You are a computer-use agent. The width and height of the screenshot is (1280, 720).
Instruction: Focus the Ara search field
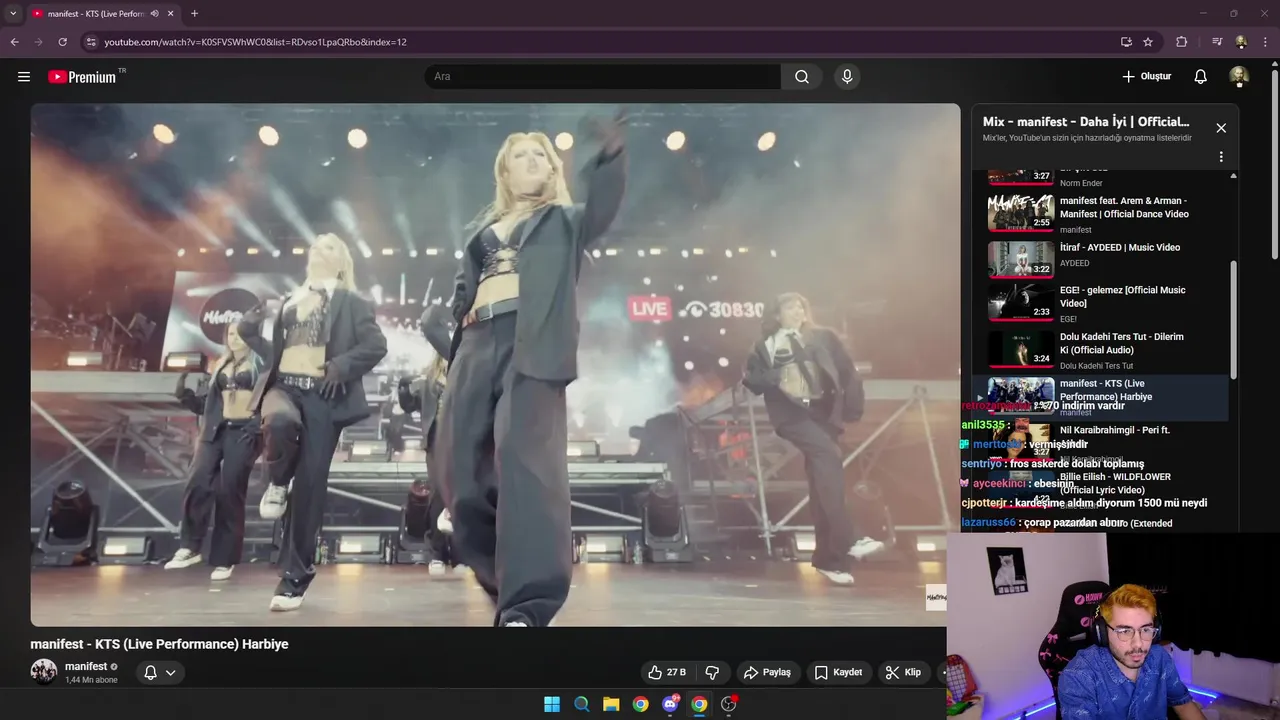[x=603, y=77]
